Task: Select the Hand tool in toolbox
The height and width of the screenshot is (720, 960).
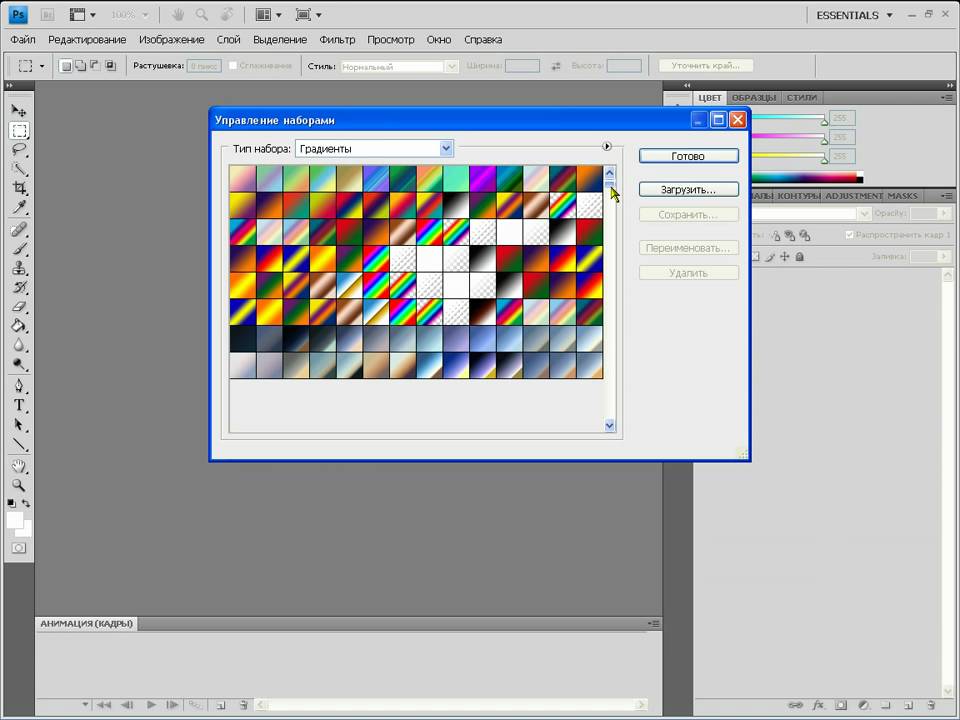Action: (x=19, y=465)
